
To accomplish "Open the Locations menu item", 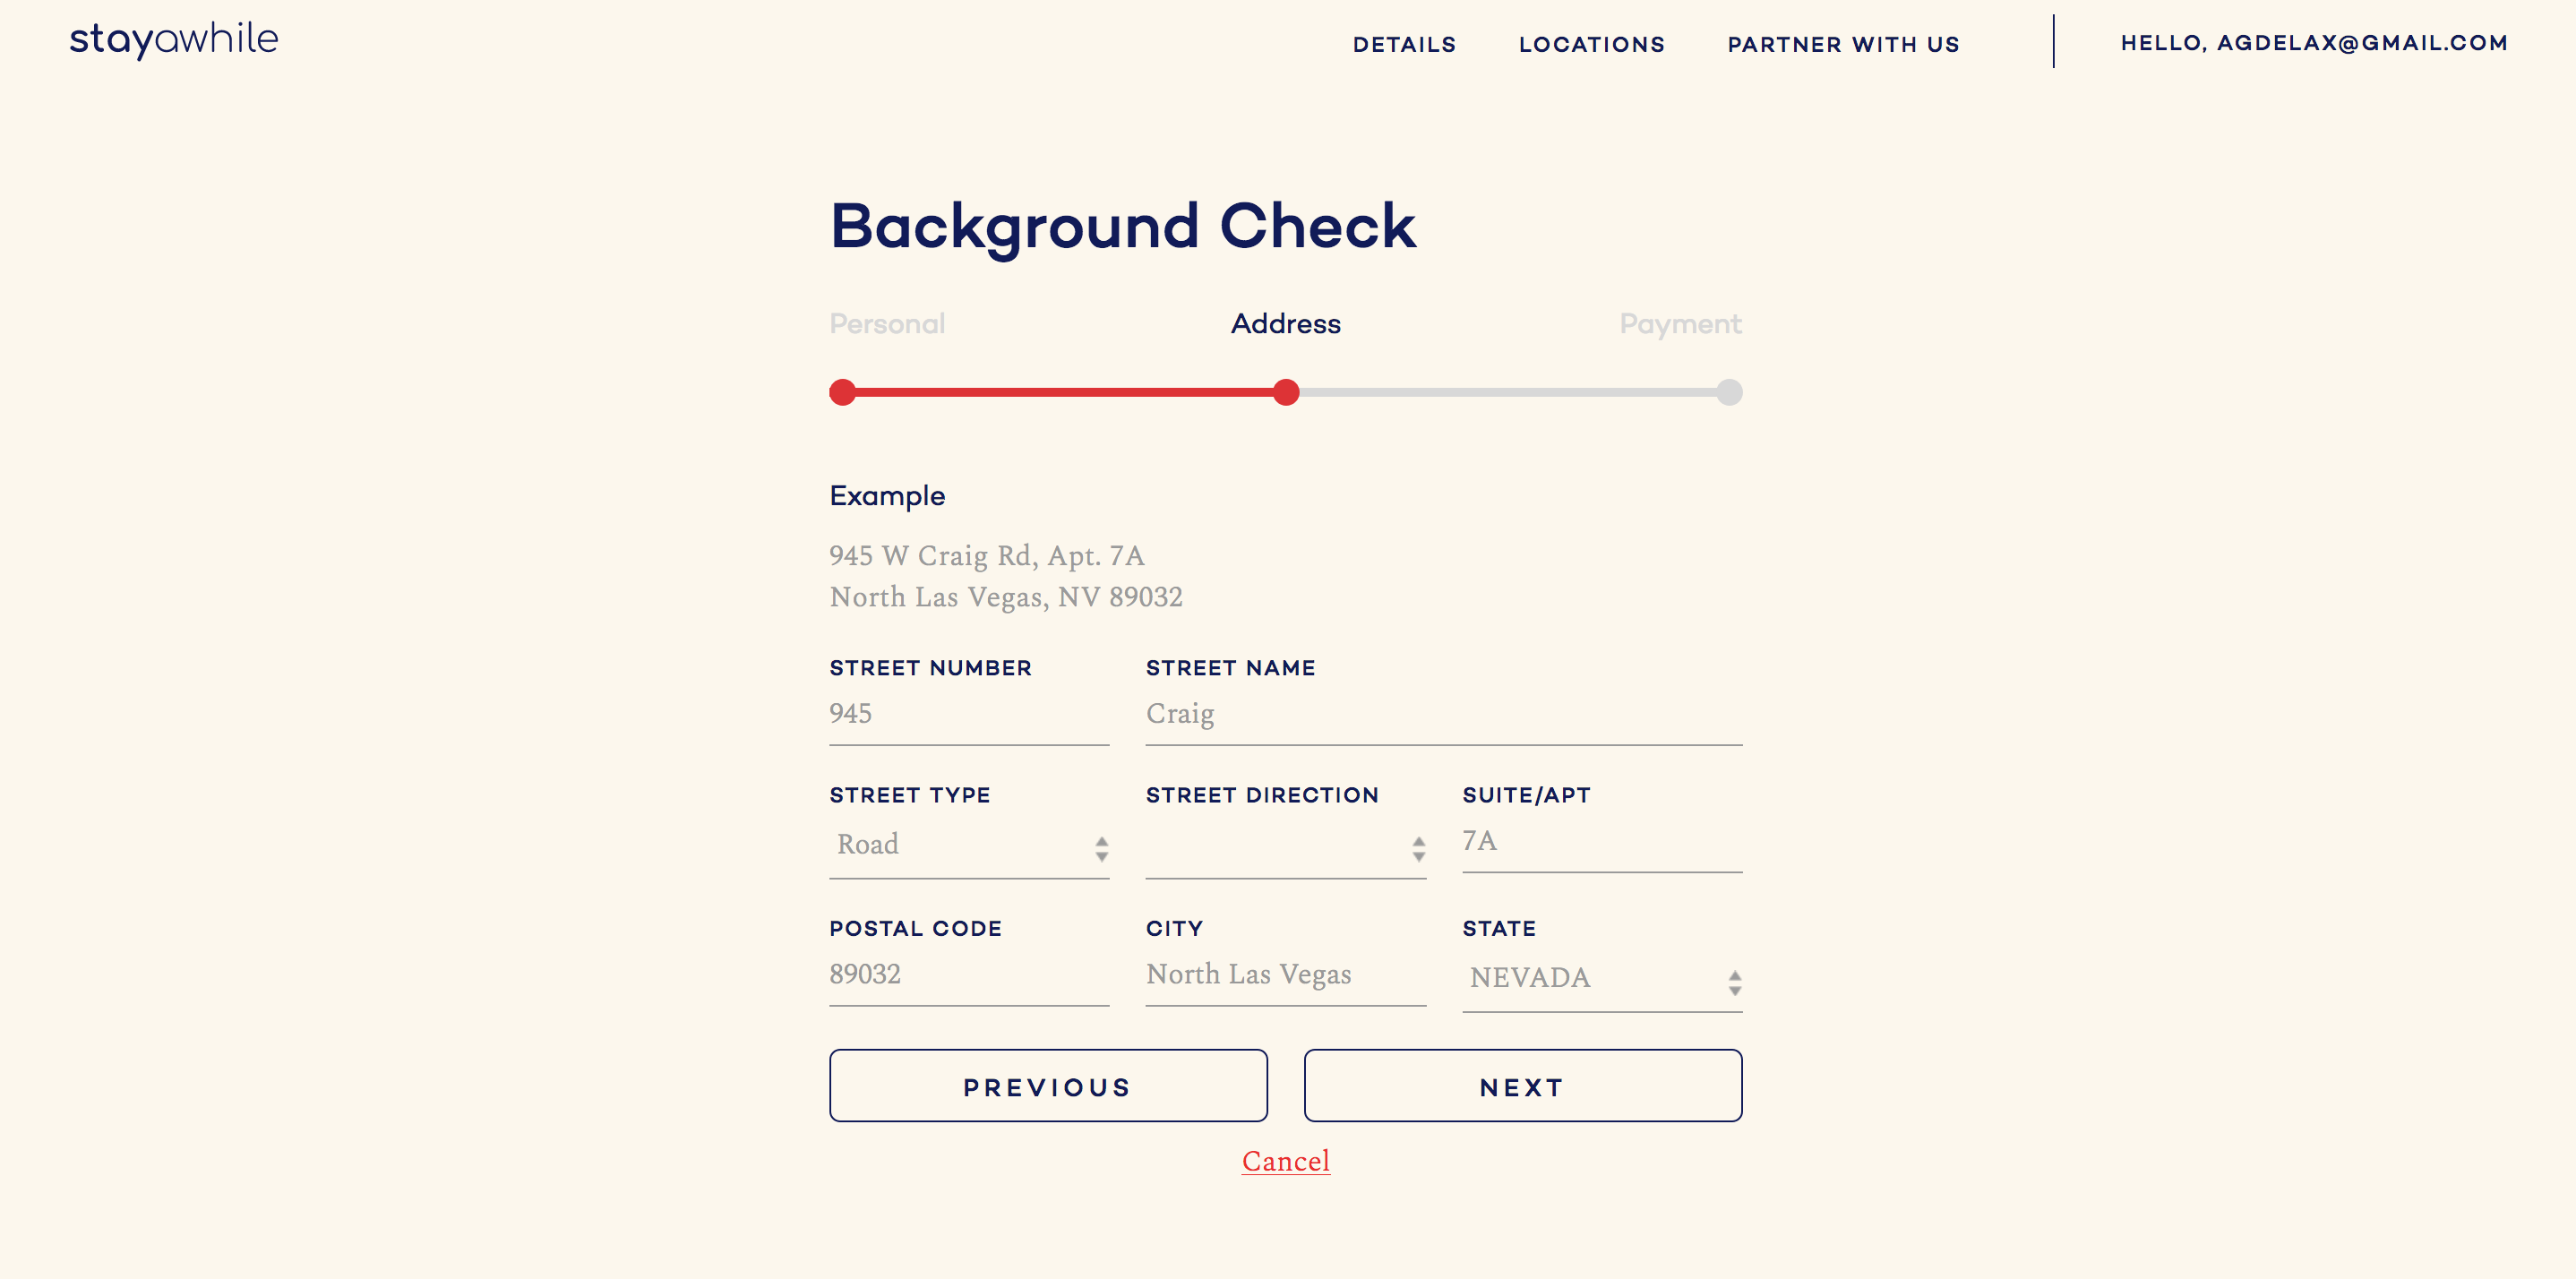I will click(1592, 44).
